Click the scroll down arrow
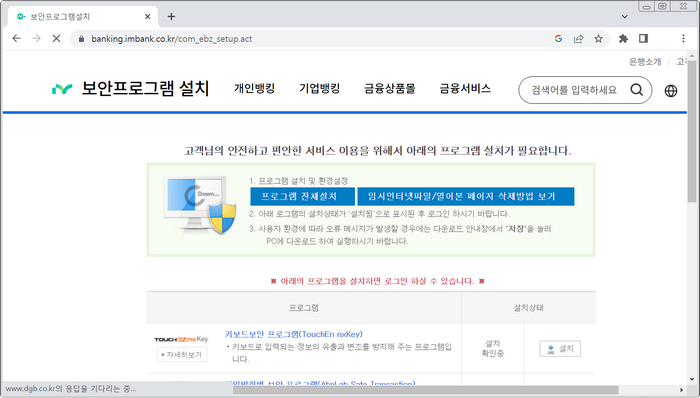Viewport: 700px width, 398px height. point(692,380)
